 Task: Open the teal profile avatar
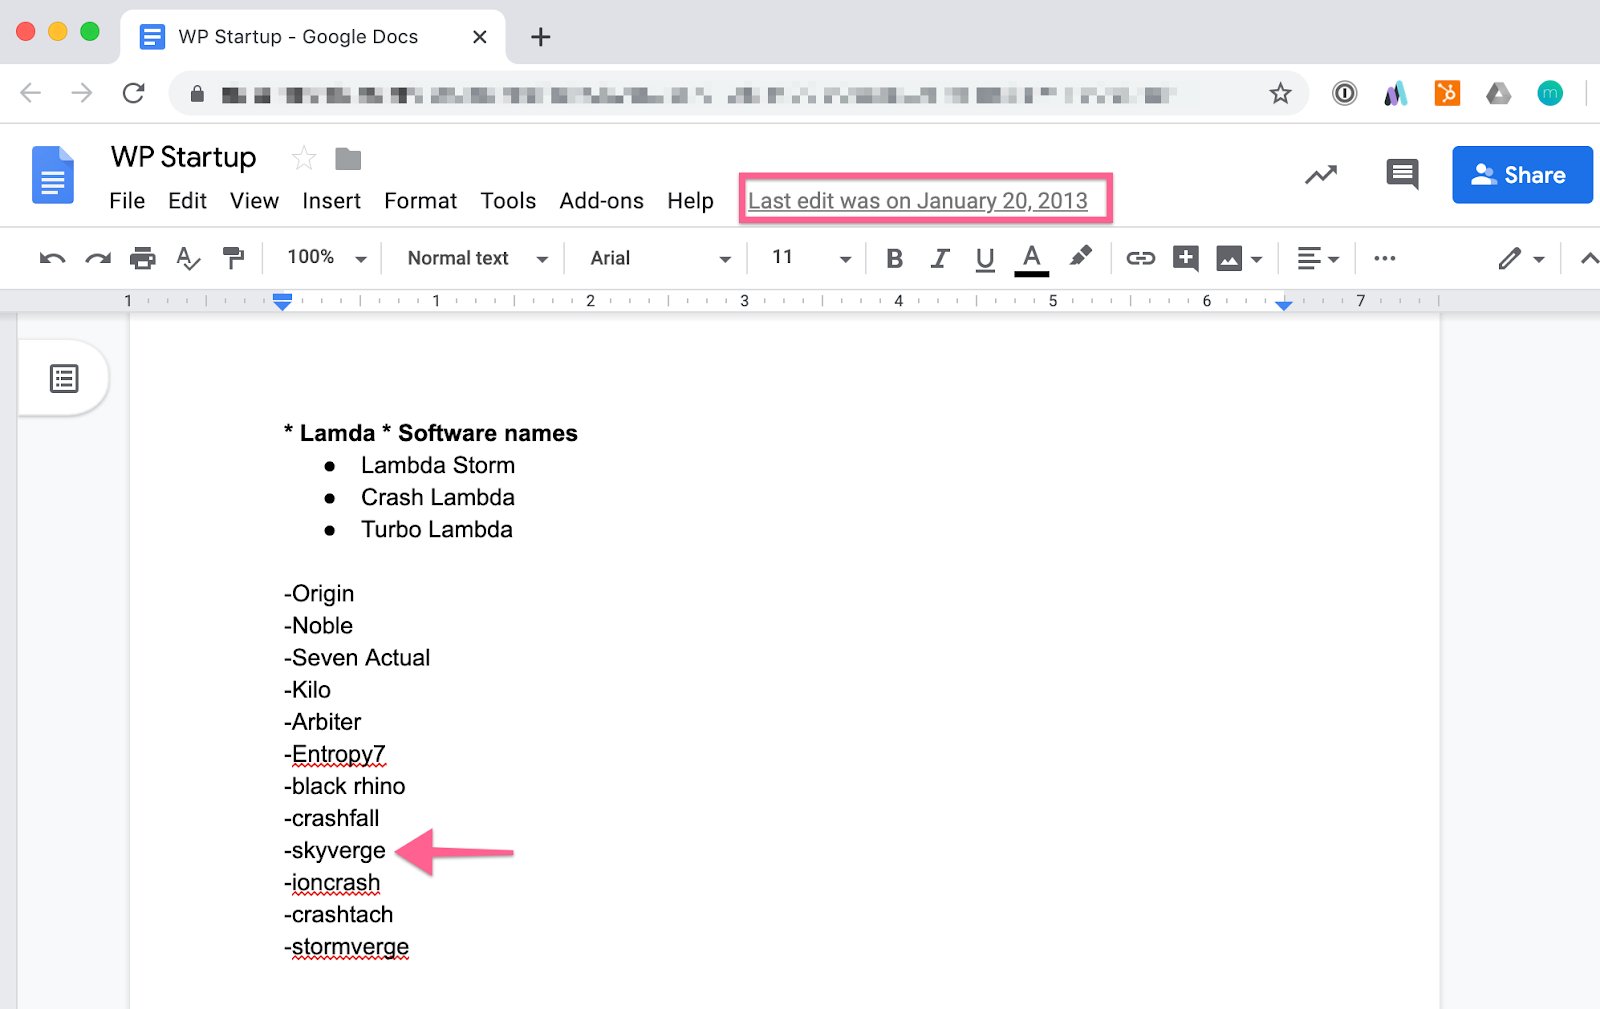1550,94
